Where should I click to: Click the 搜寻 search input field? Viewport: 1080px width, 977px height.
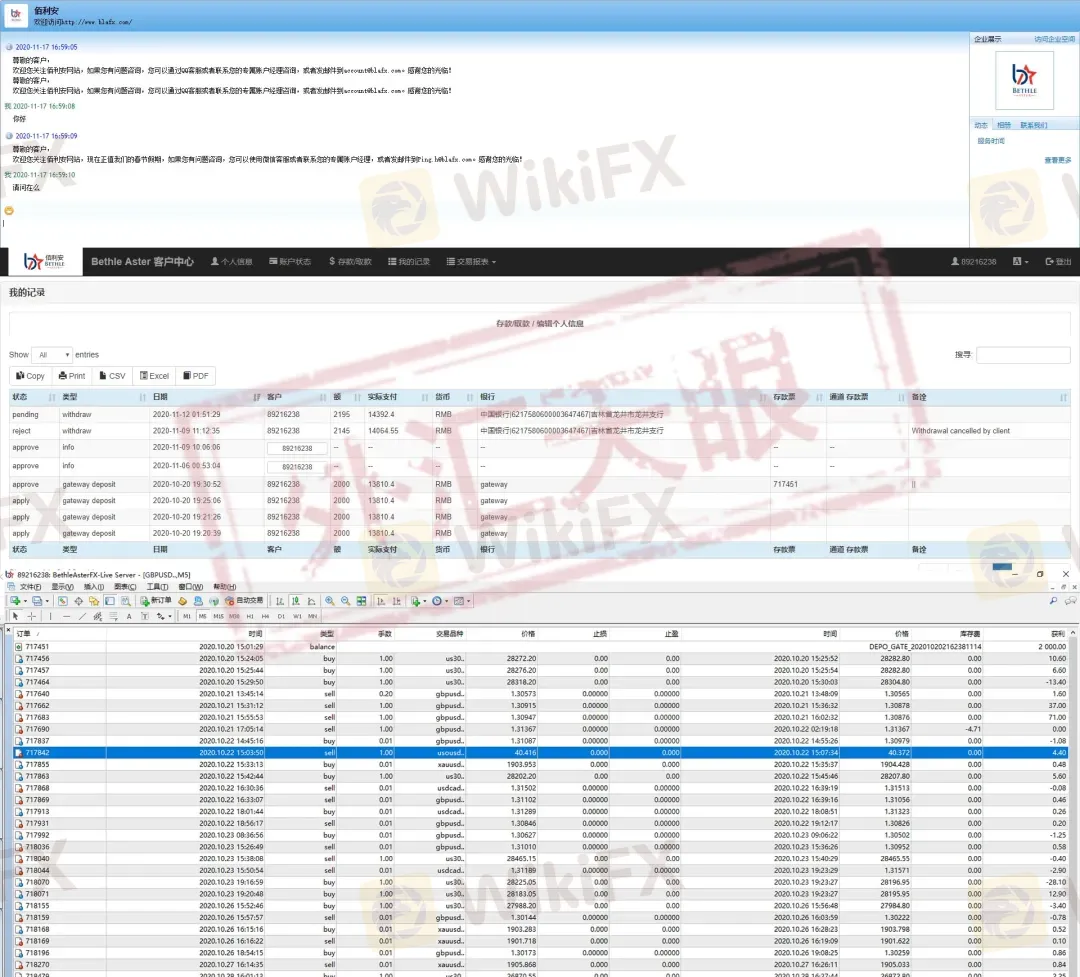click(x=1022, y=355)
